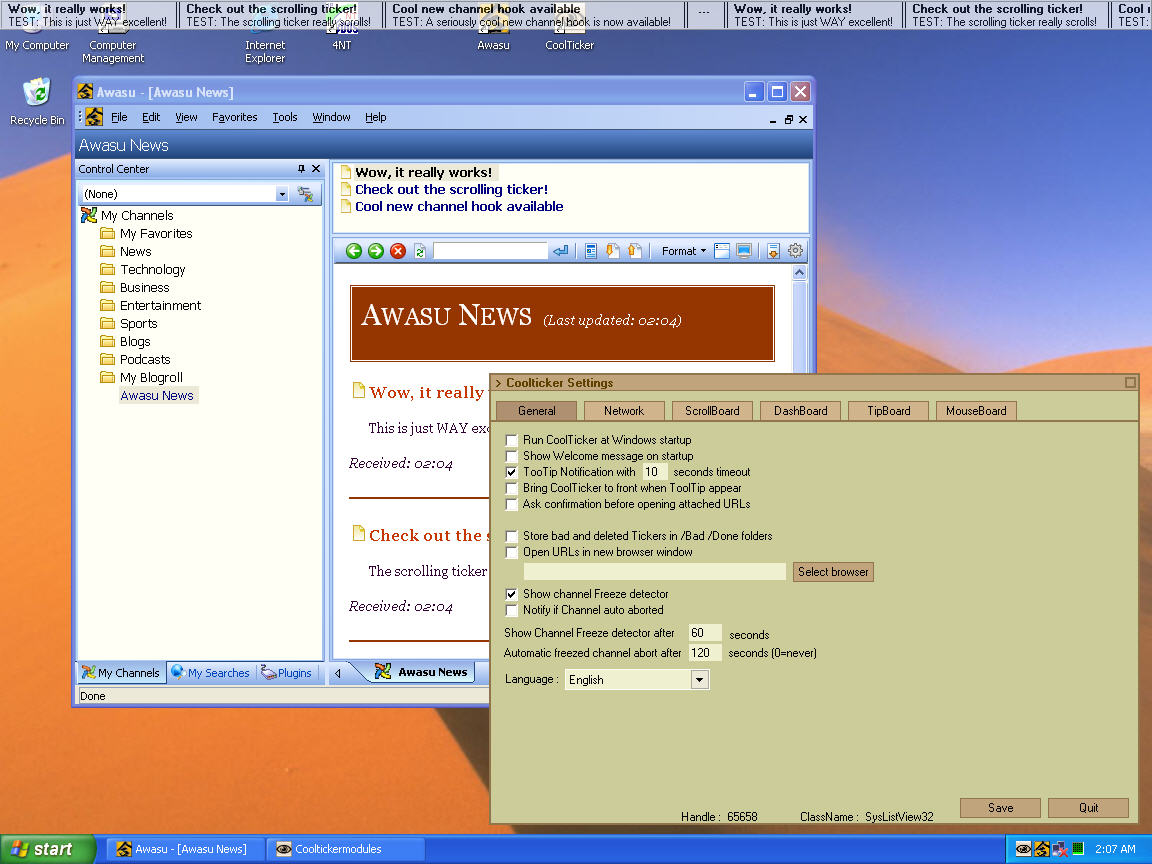
Task: Enable Store bad and deleted Tickers option
Action: (511, 536)
